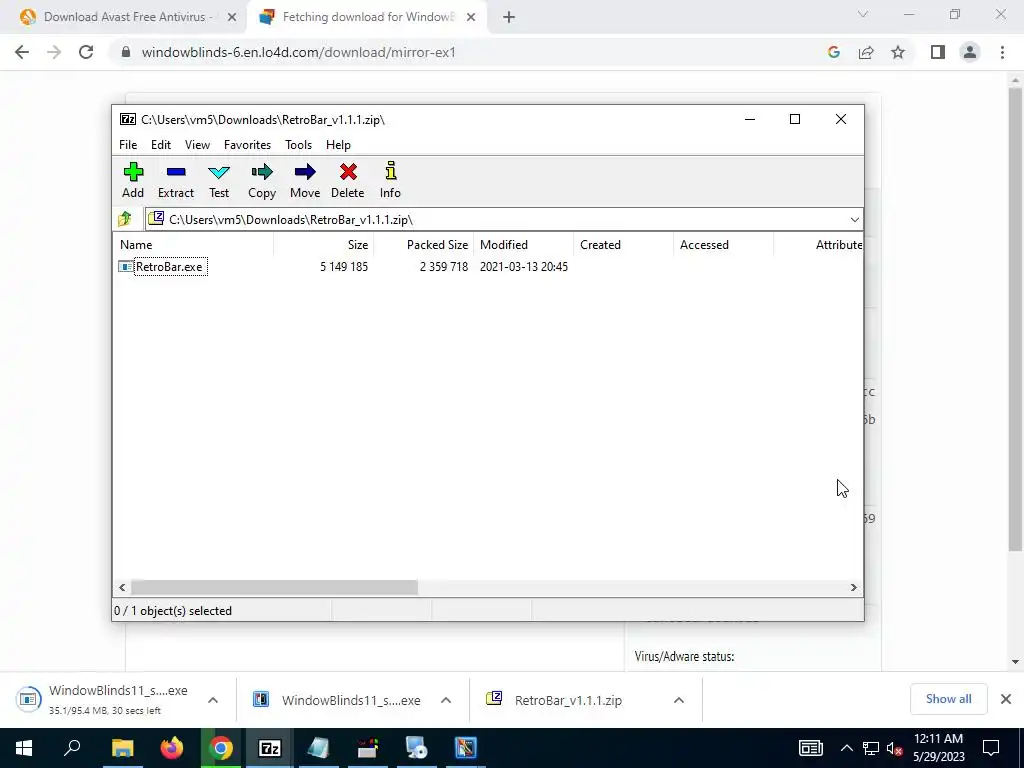Image resolution: width=1024 pixels, height=768 pixels.
Task: Open Windows Start menu
Action: click(24, 748)
